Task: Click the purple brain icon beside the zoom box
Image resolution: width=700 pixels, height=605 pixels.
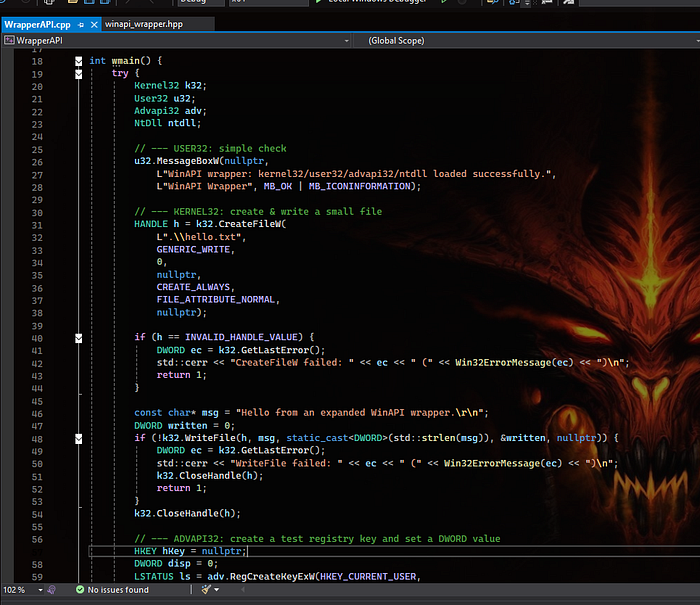Action: pos(51,590)
